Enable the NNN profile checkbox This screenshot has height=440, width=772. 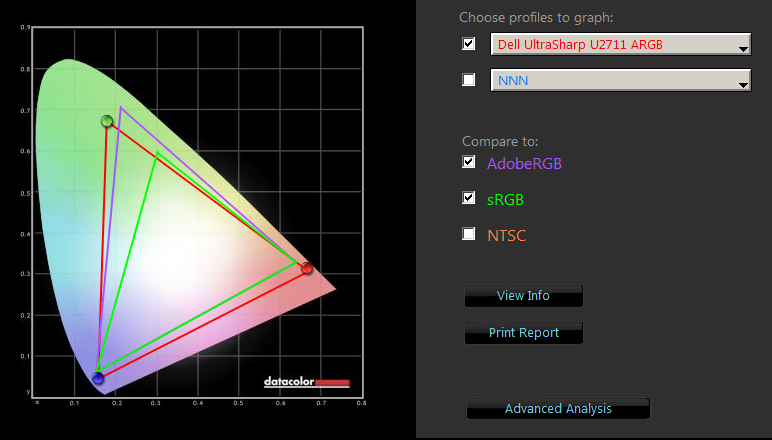coord(469,80)
